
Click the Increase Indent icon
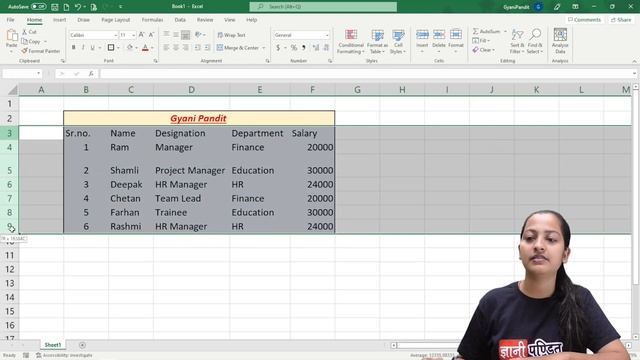point(207,48)
